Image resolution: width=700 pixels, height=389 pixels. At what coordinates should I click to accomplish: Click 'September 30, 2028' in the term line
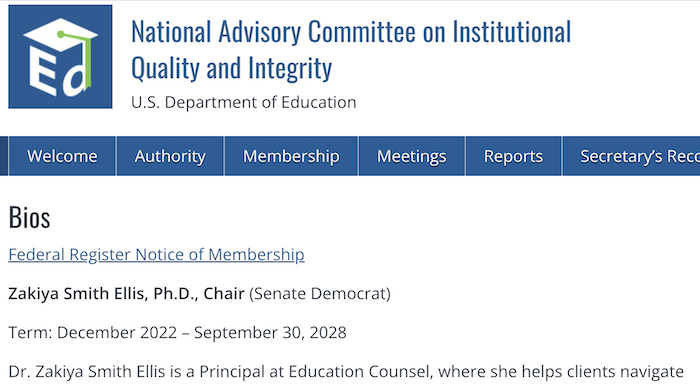click(270, 333)
